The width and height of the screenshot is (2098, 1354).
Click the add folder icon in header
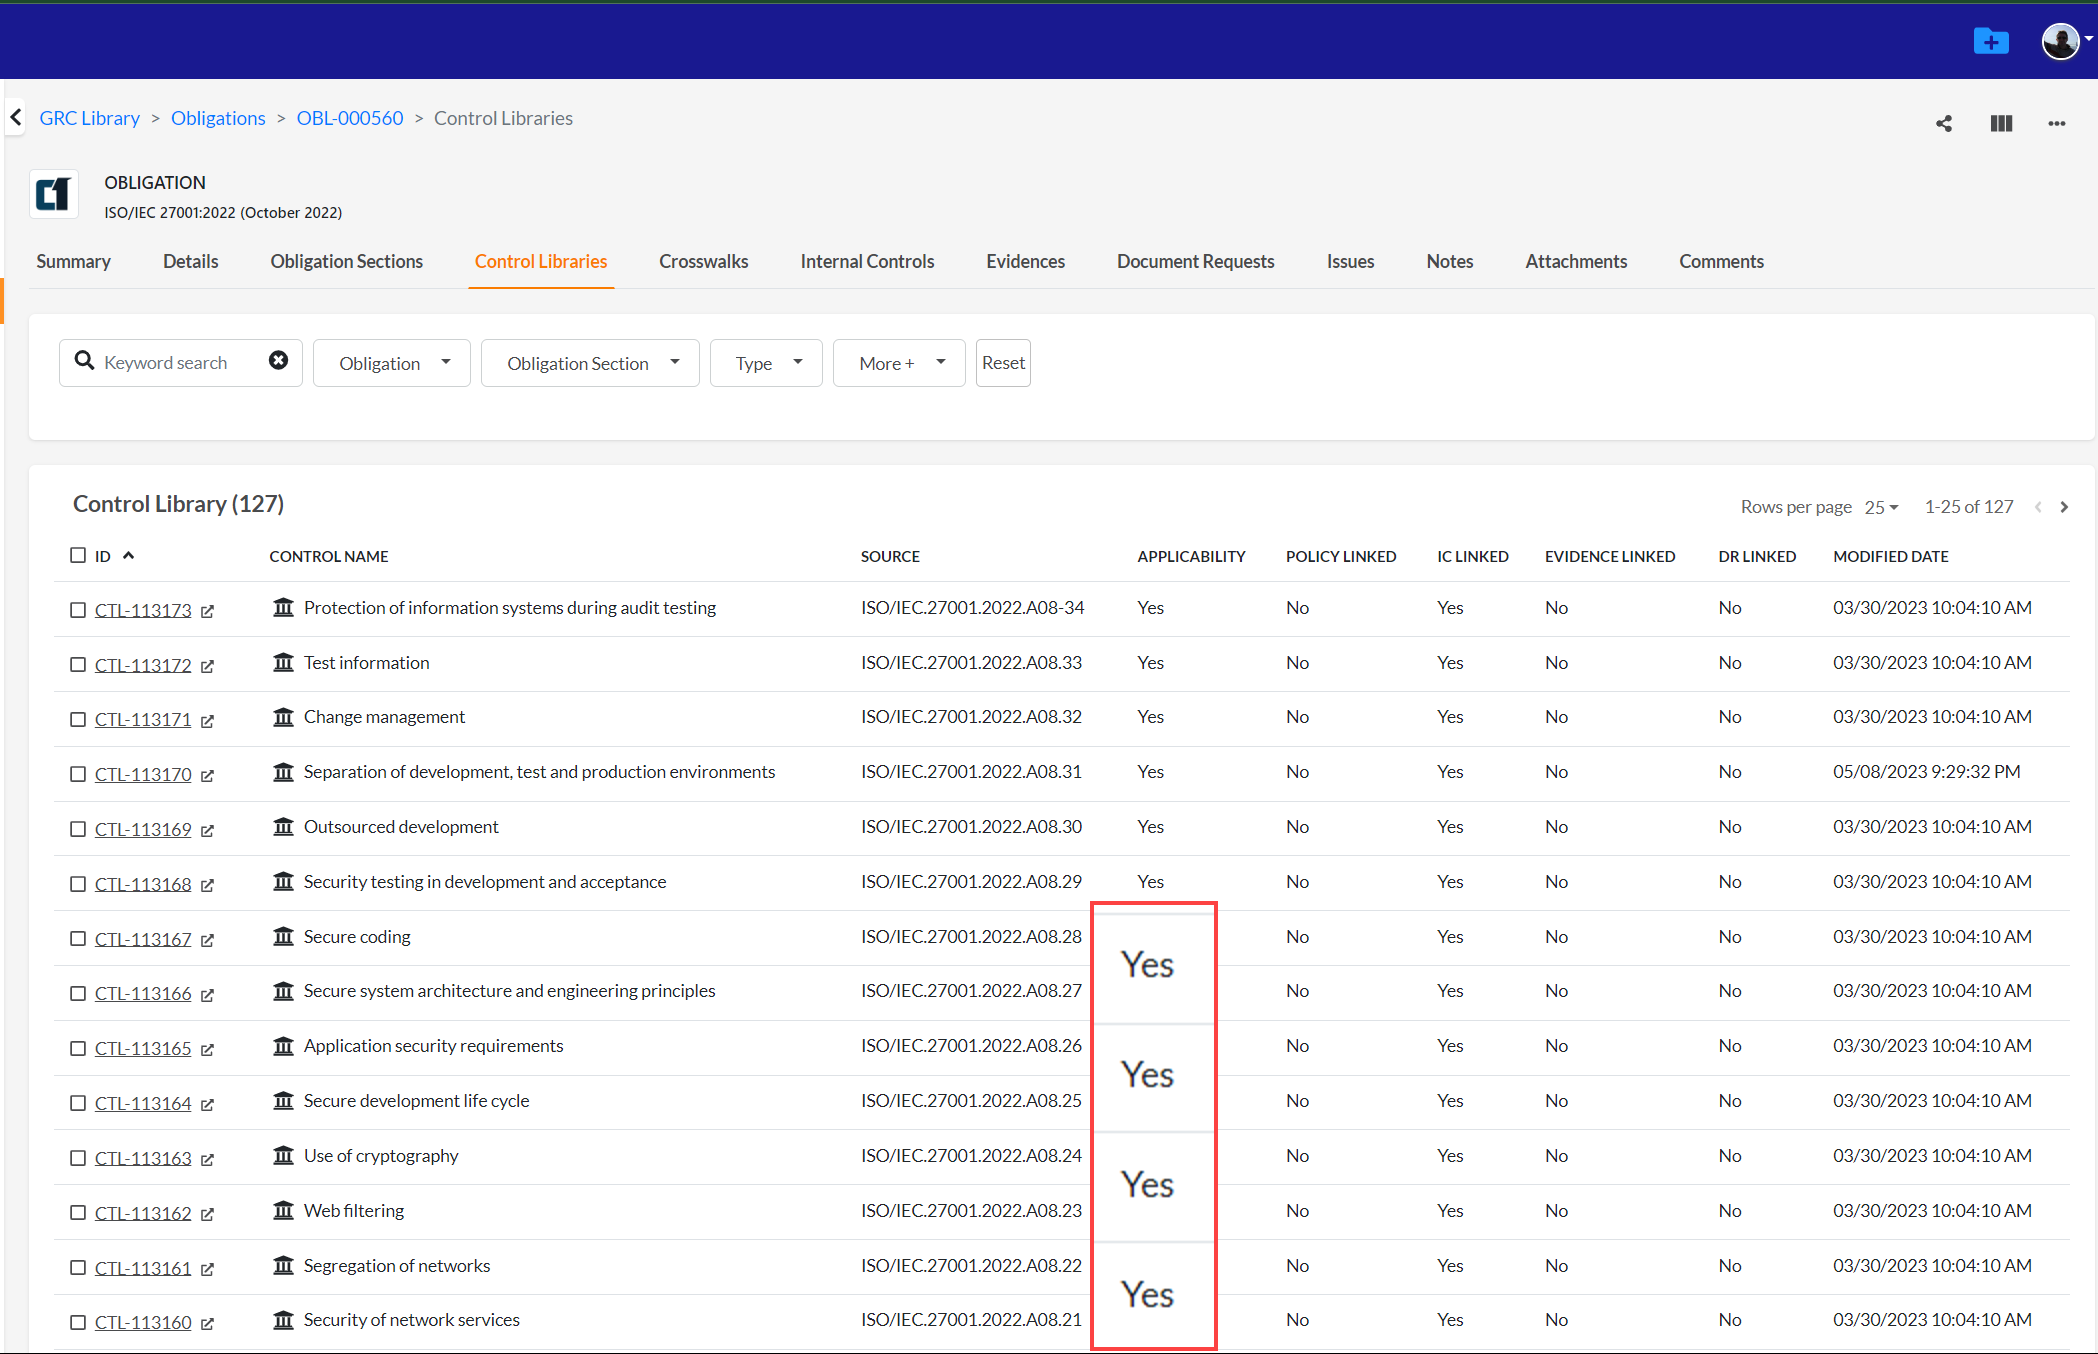(x=1990, y=41)
